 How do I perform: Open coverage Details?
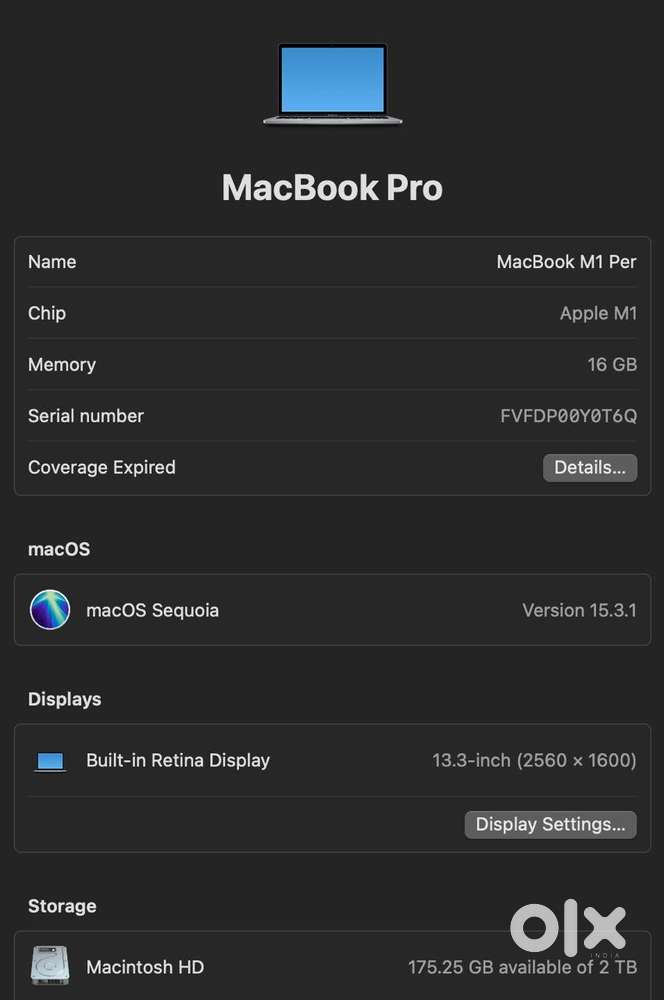click(x=590, y=467)
